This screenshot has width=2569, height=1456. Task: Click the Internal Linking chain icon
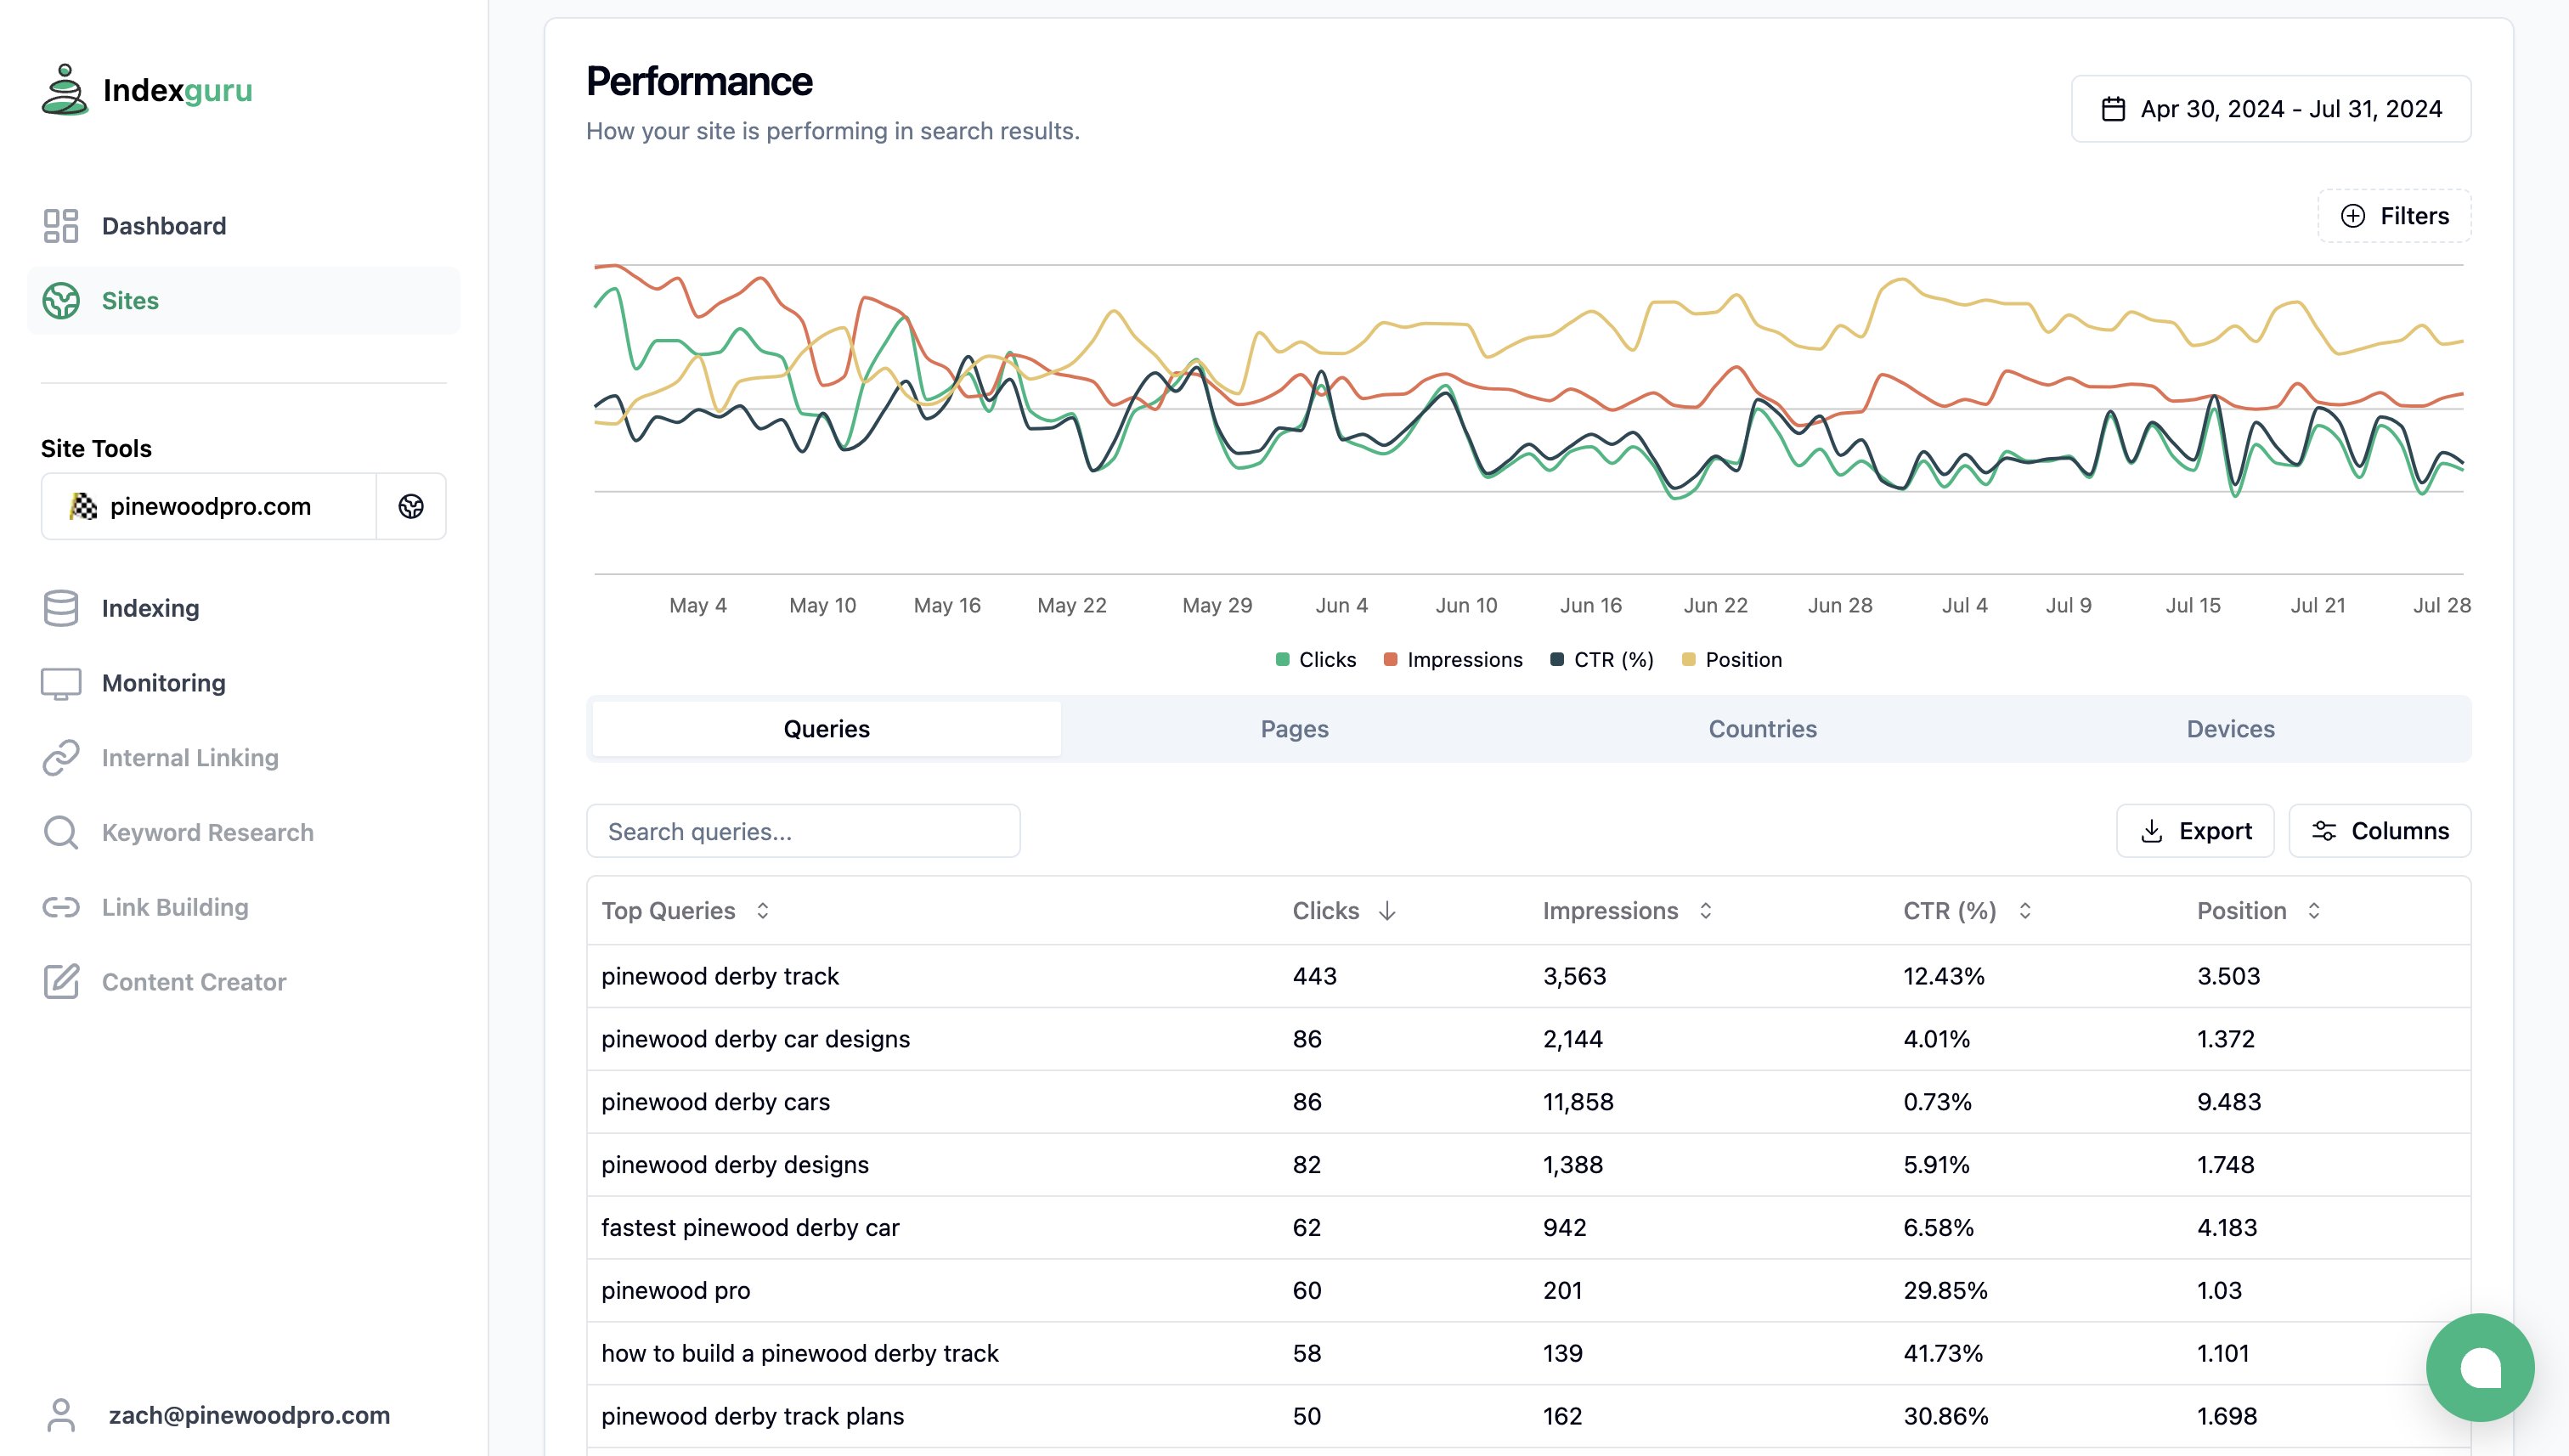point(61,758)
